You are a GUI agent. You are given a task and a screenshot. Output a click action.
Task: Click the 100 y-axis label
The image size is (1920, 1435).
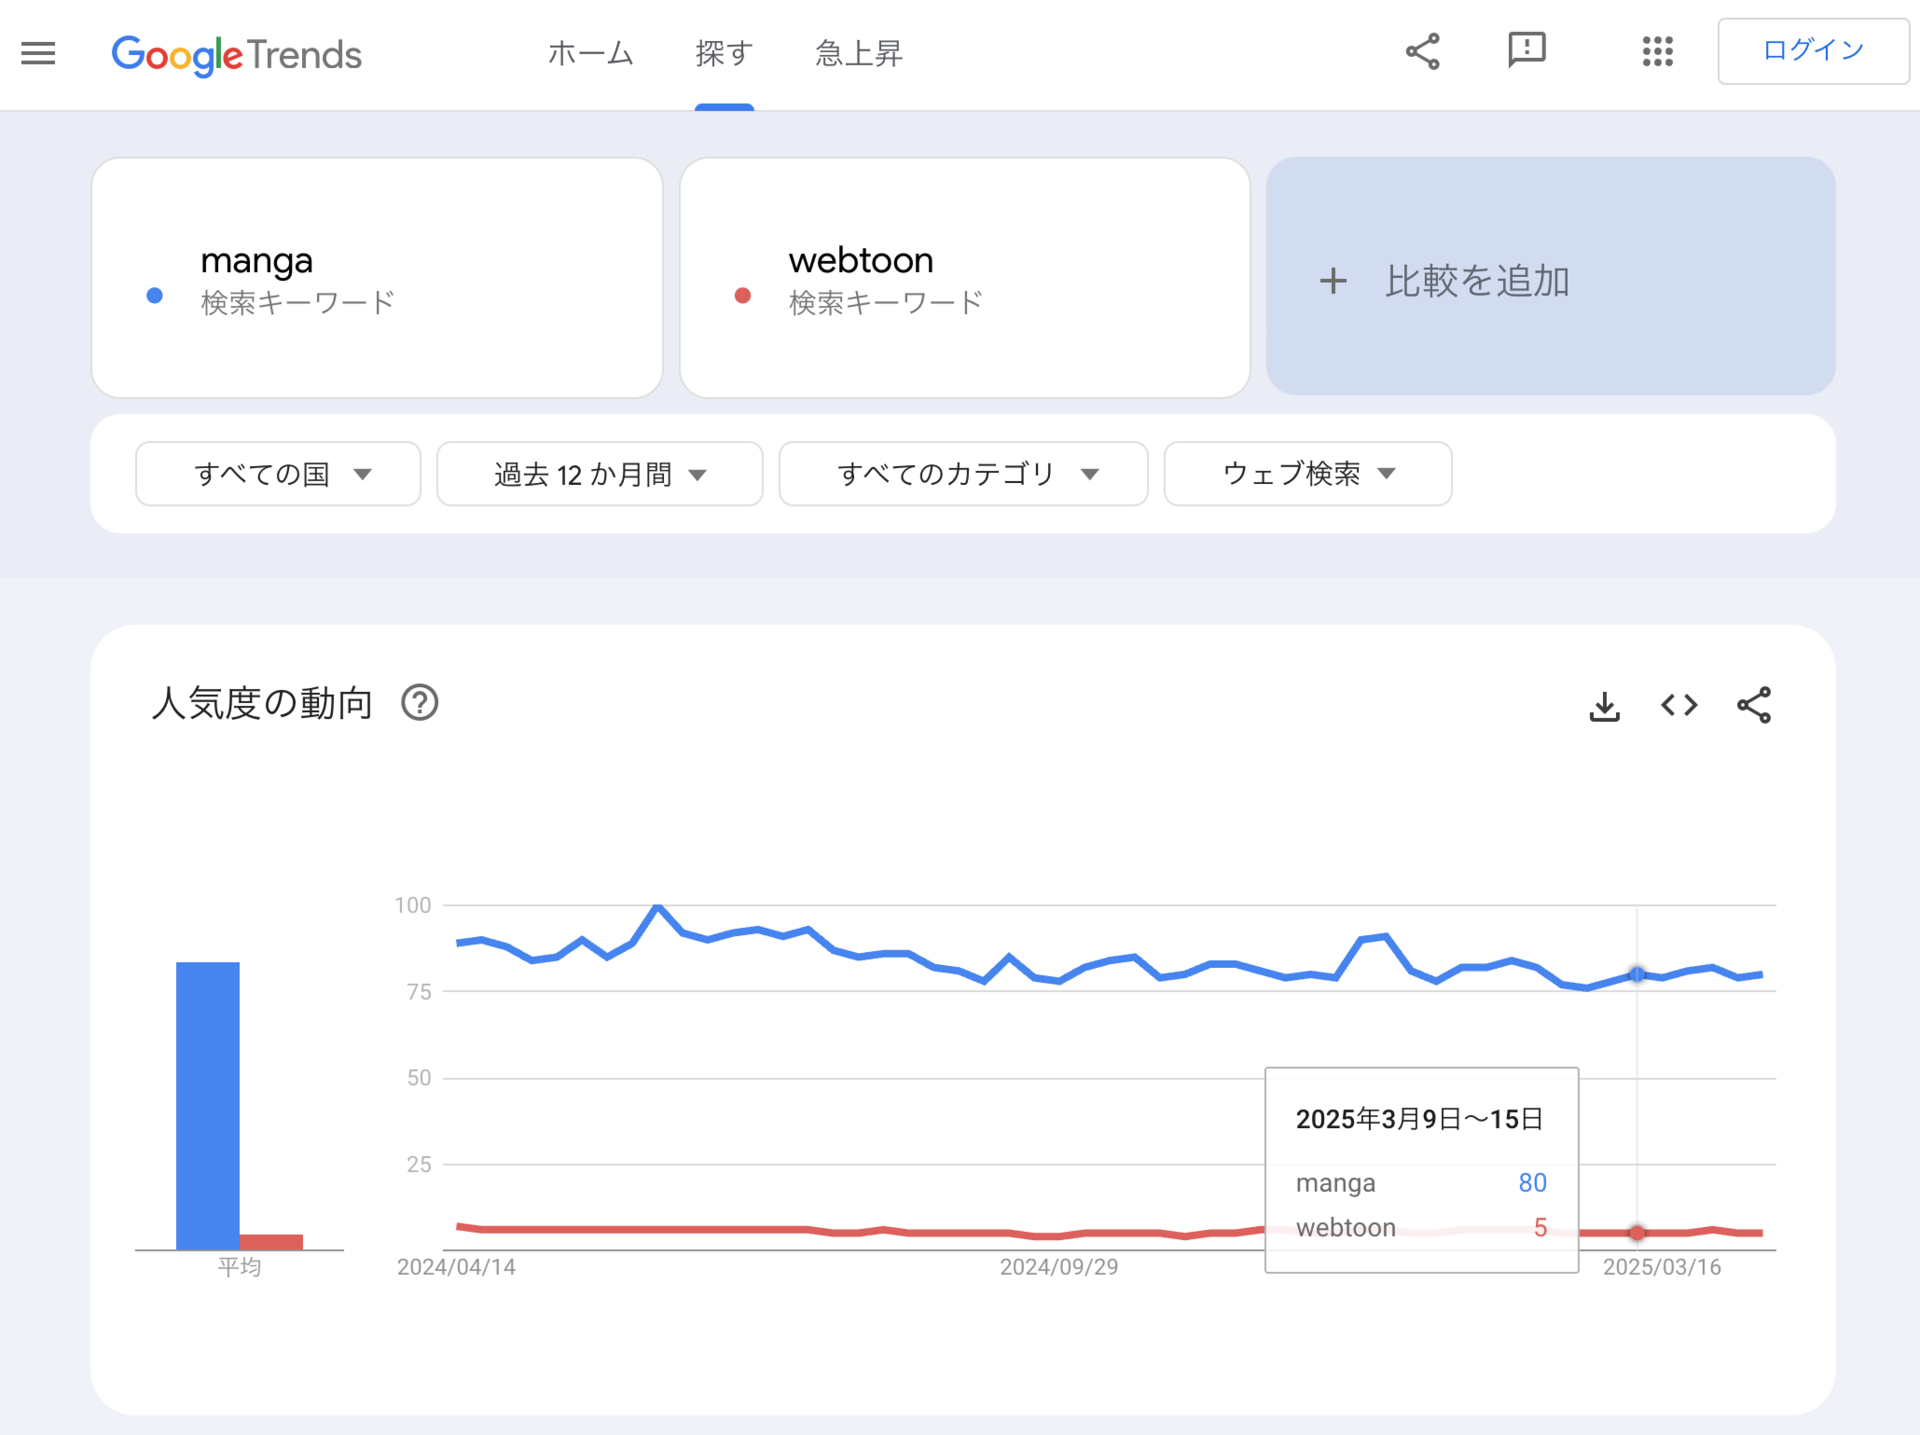[x=412, y=905]
